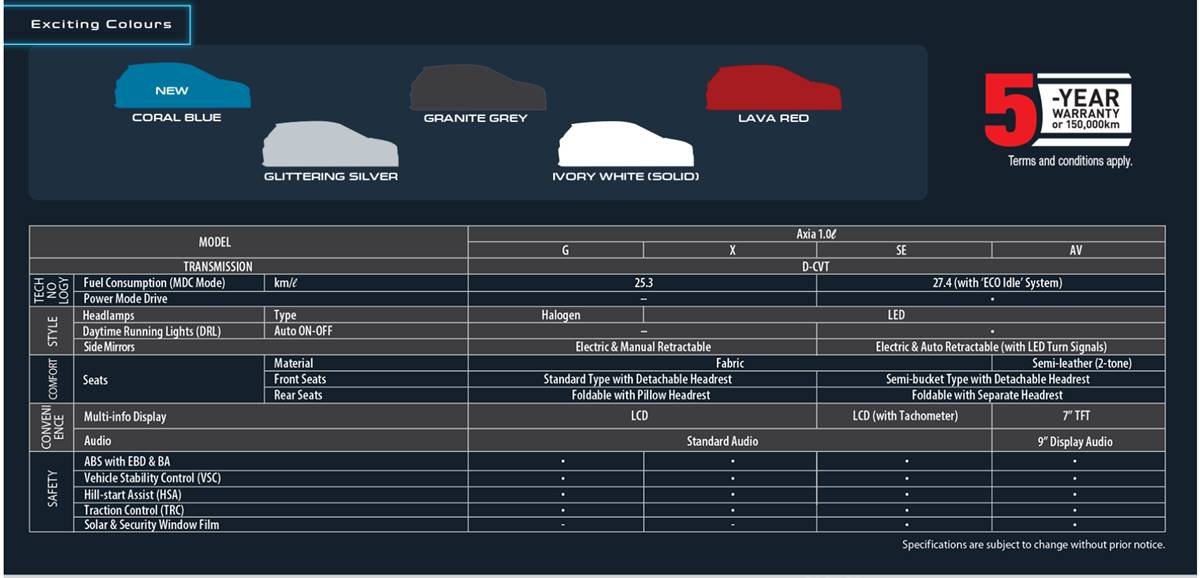
Task: Select the Glittering Silver car silhouette
Action: [330, 145]
